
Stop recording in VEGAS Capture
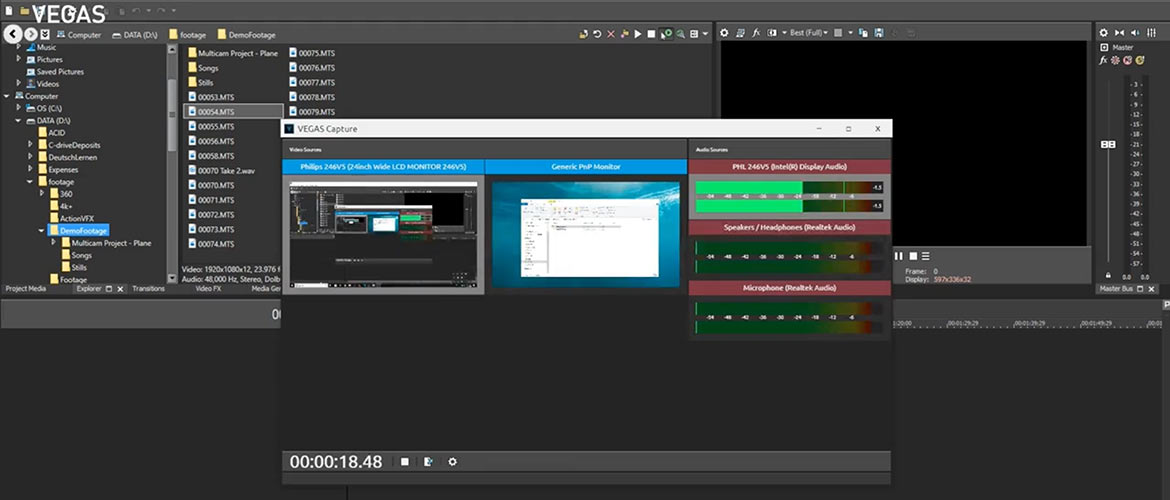(x=404, y=462)
